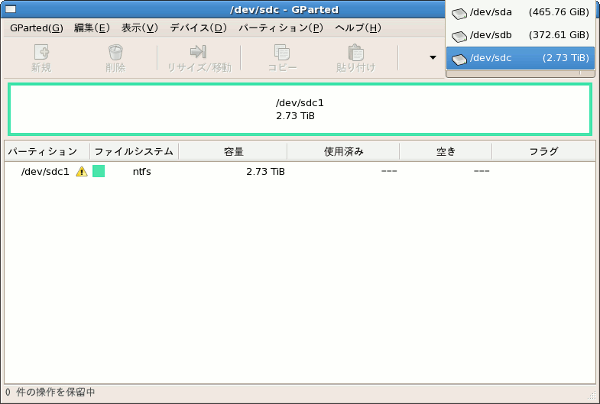Click the warning icon next to /dev/sdc1
The height and width of the screenshot is (404, 600).
[82, 172]
